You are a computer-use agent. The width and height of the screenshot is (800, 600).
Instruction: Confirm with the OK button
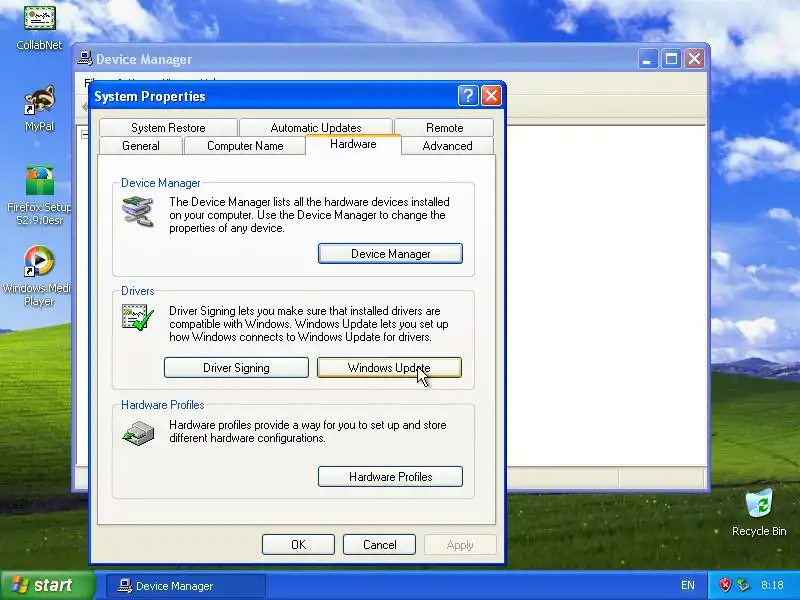coord(298,544)
